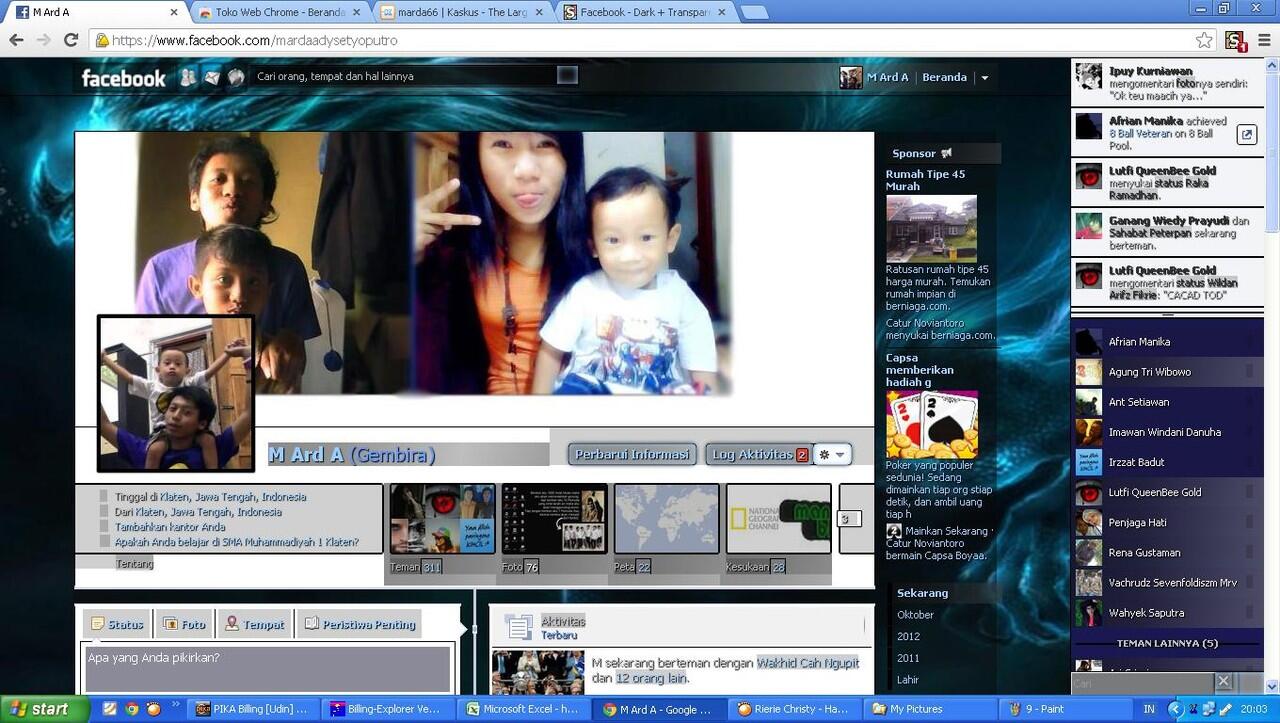Click open icon on Afrian Manika ticker item
Viewport: 1280px width, 723px height.
[1247, 134]
